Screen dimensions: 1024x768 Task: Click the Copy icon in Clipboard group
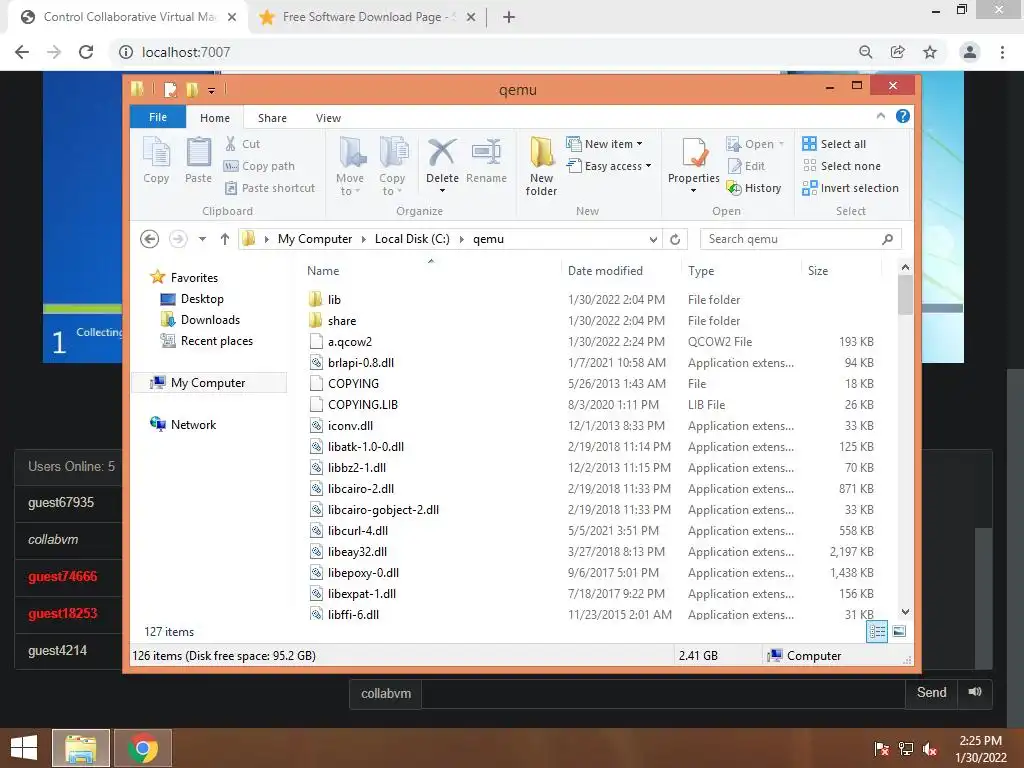click(x=156, y=160)
